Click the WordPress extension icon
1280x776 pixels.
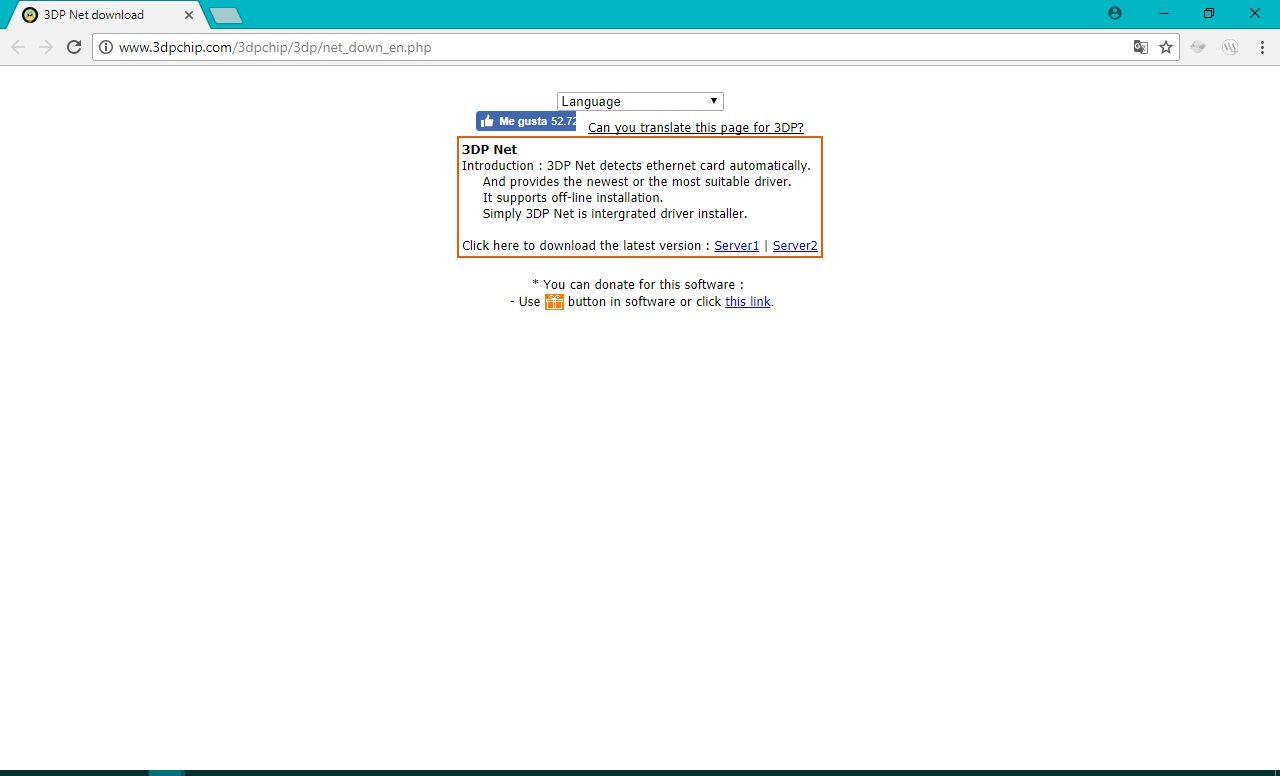[1231, 47]
